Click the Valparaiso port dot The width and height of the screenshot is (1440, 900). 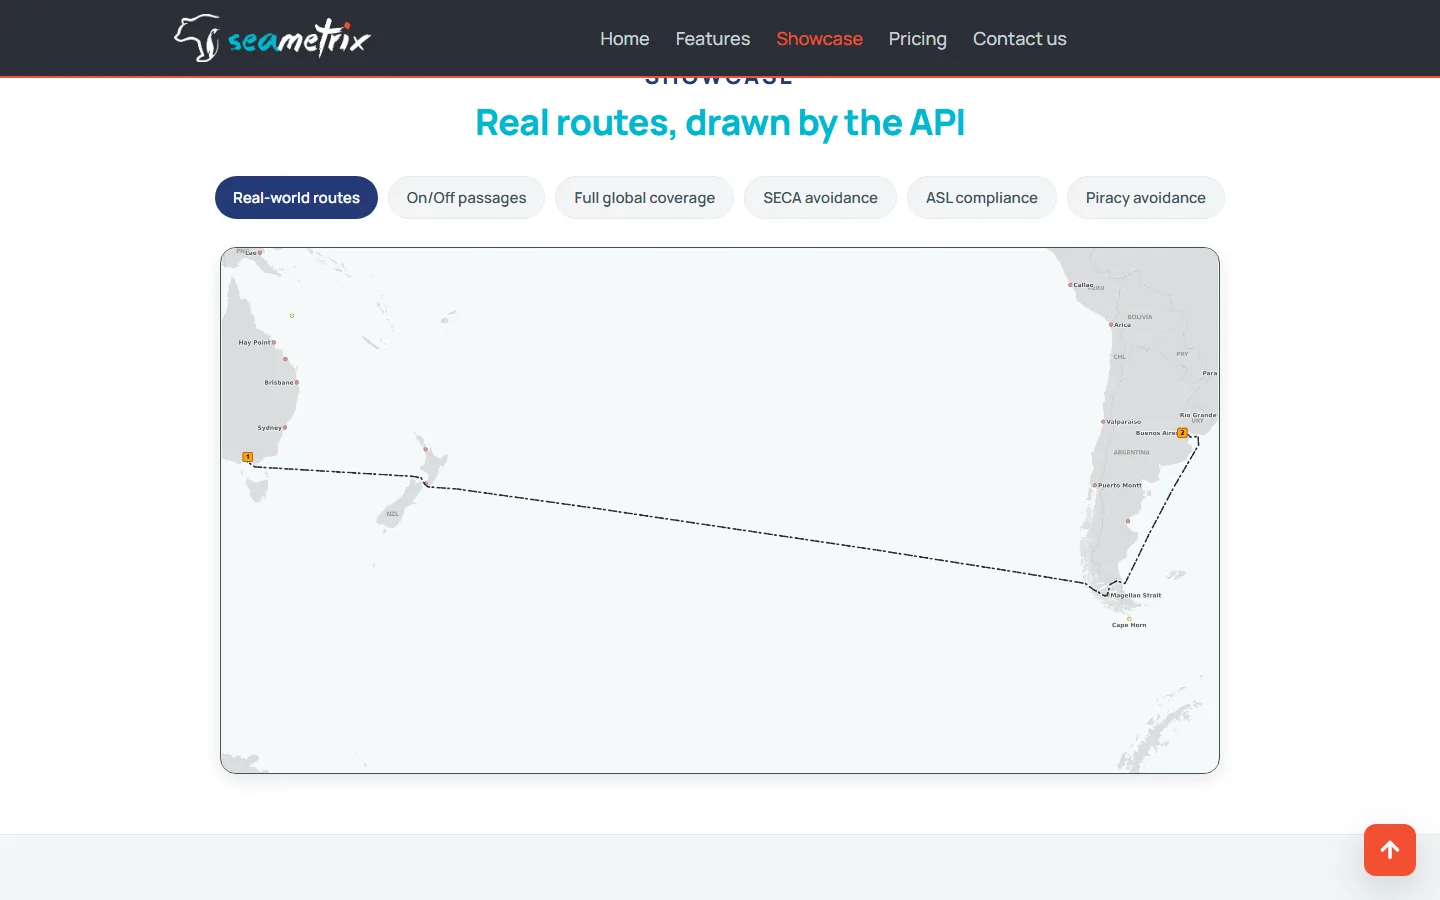point(1103,421)
